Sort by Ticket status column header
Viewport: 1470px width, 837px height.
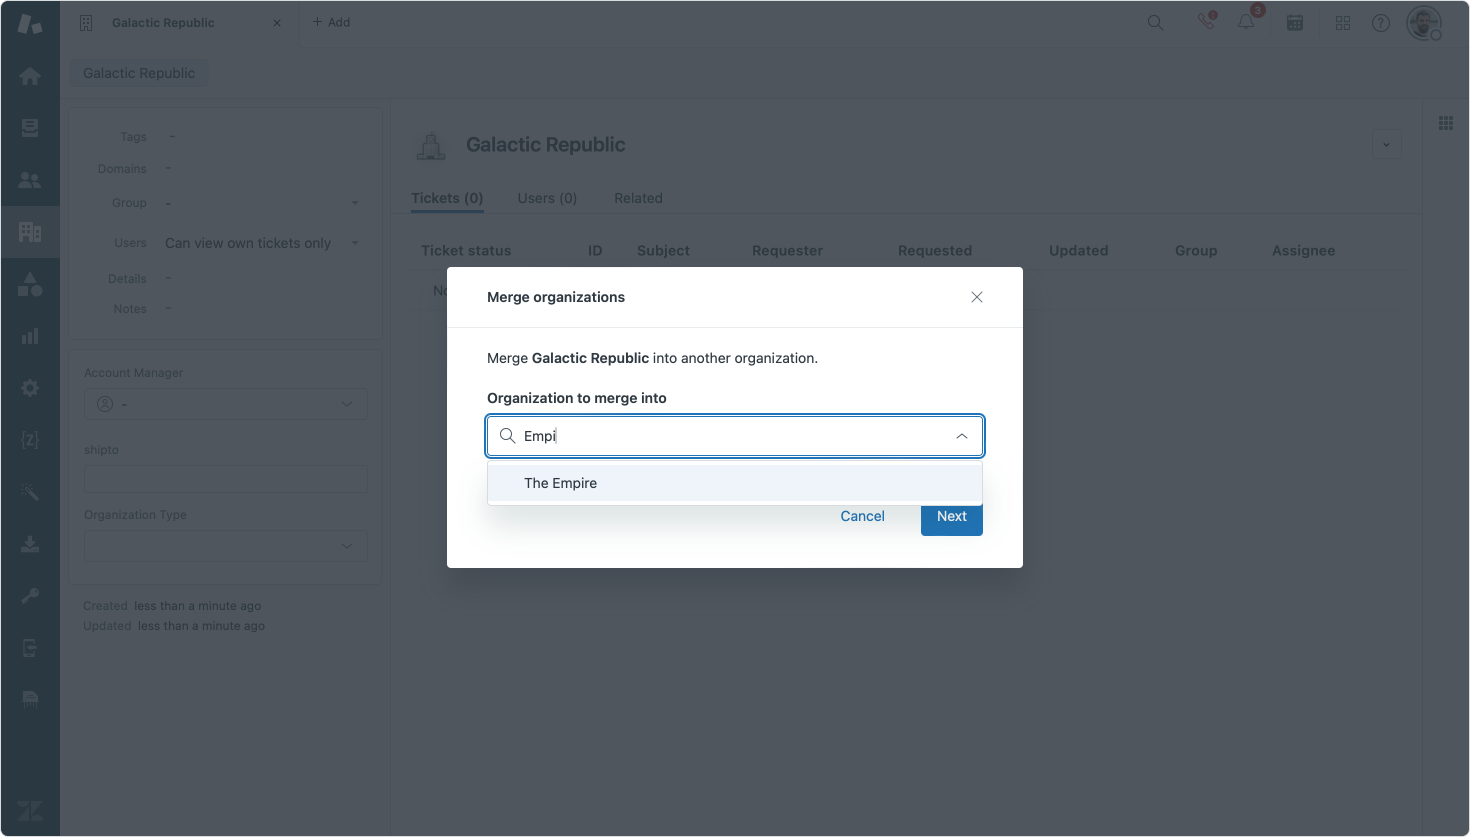466,251
